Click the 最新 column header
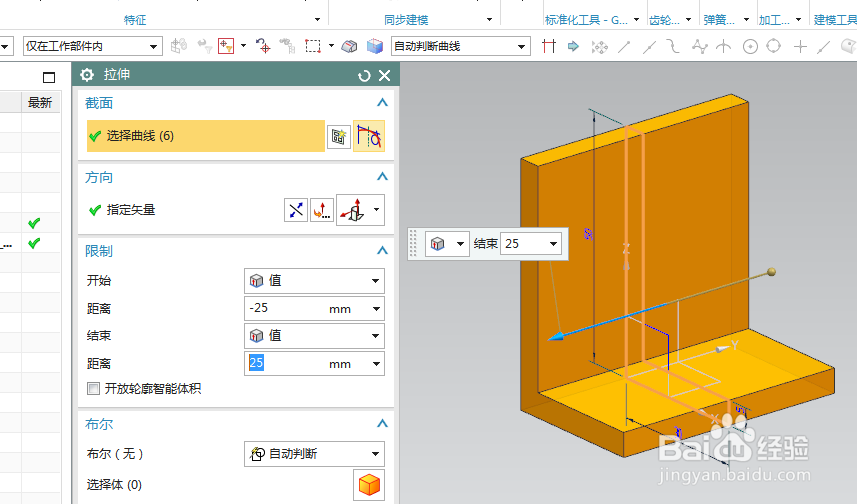 [40, 102]
